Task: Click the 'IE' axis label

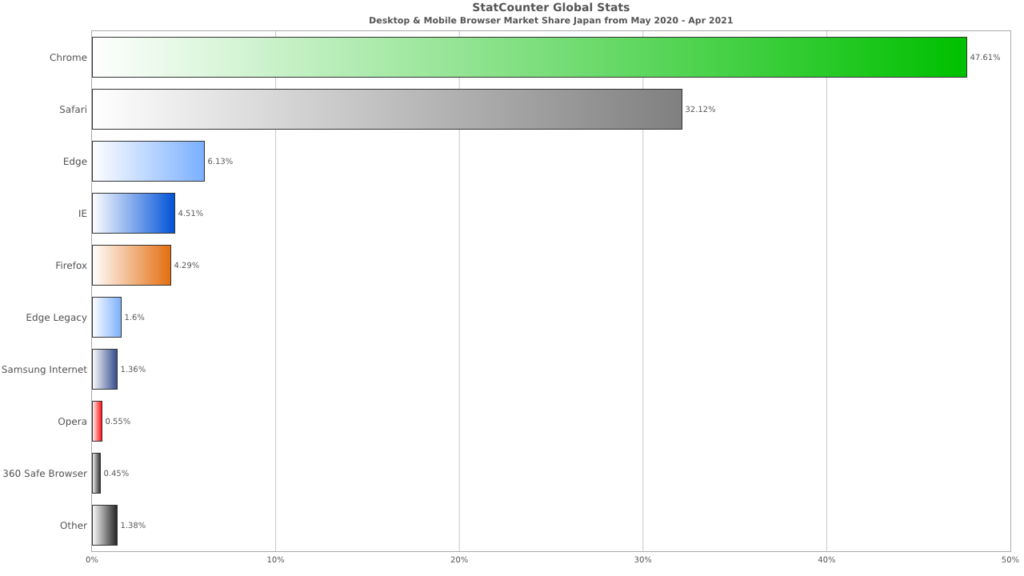Action: pyautogui.click(x=82, y=213)
